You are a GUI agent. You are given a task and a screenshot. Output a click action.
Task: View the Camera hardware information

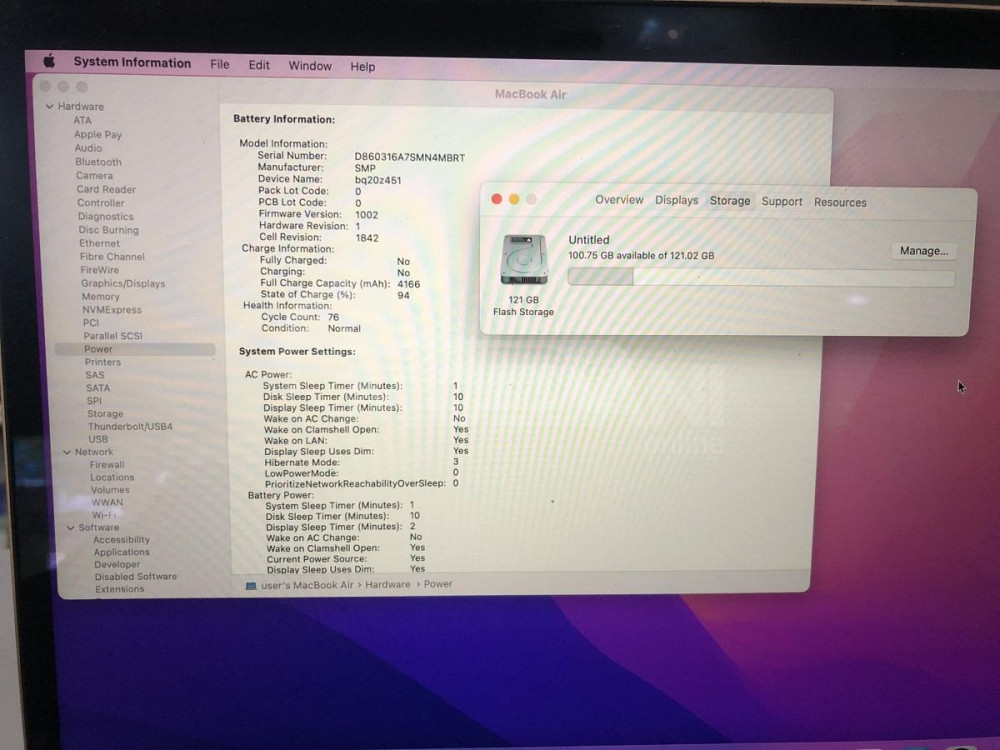point(95,175)
